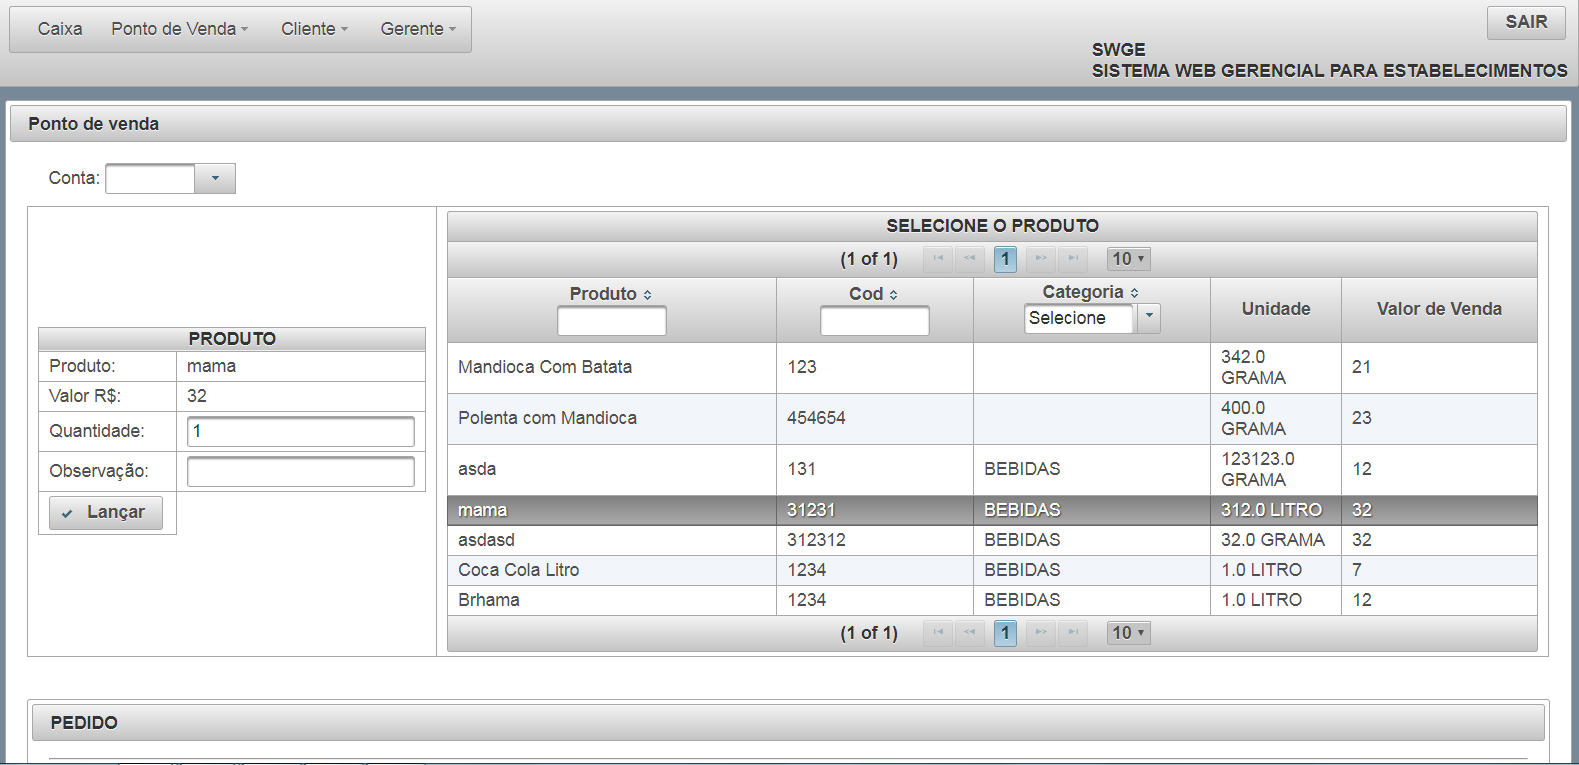This screenshot has height=765, width=1579.
Task: Open the Gerente menu
Action: (418, 29)
